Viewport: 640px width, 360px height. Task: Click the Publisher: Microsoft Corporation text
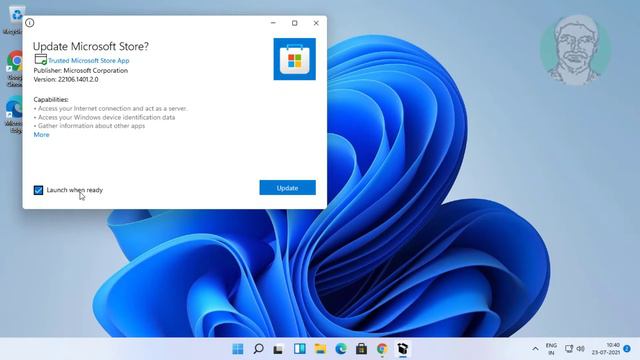(80, 71)
